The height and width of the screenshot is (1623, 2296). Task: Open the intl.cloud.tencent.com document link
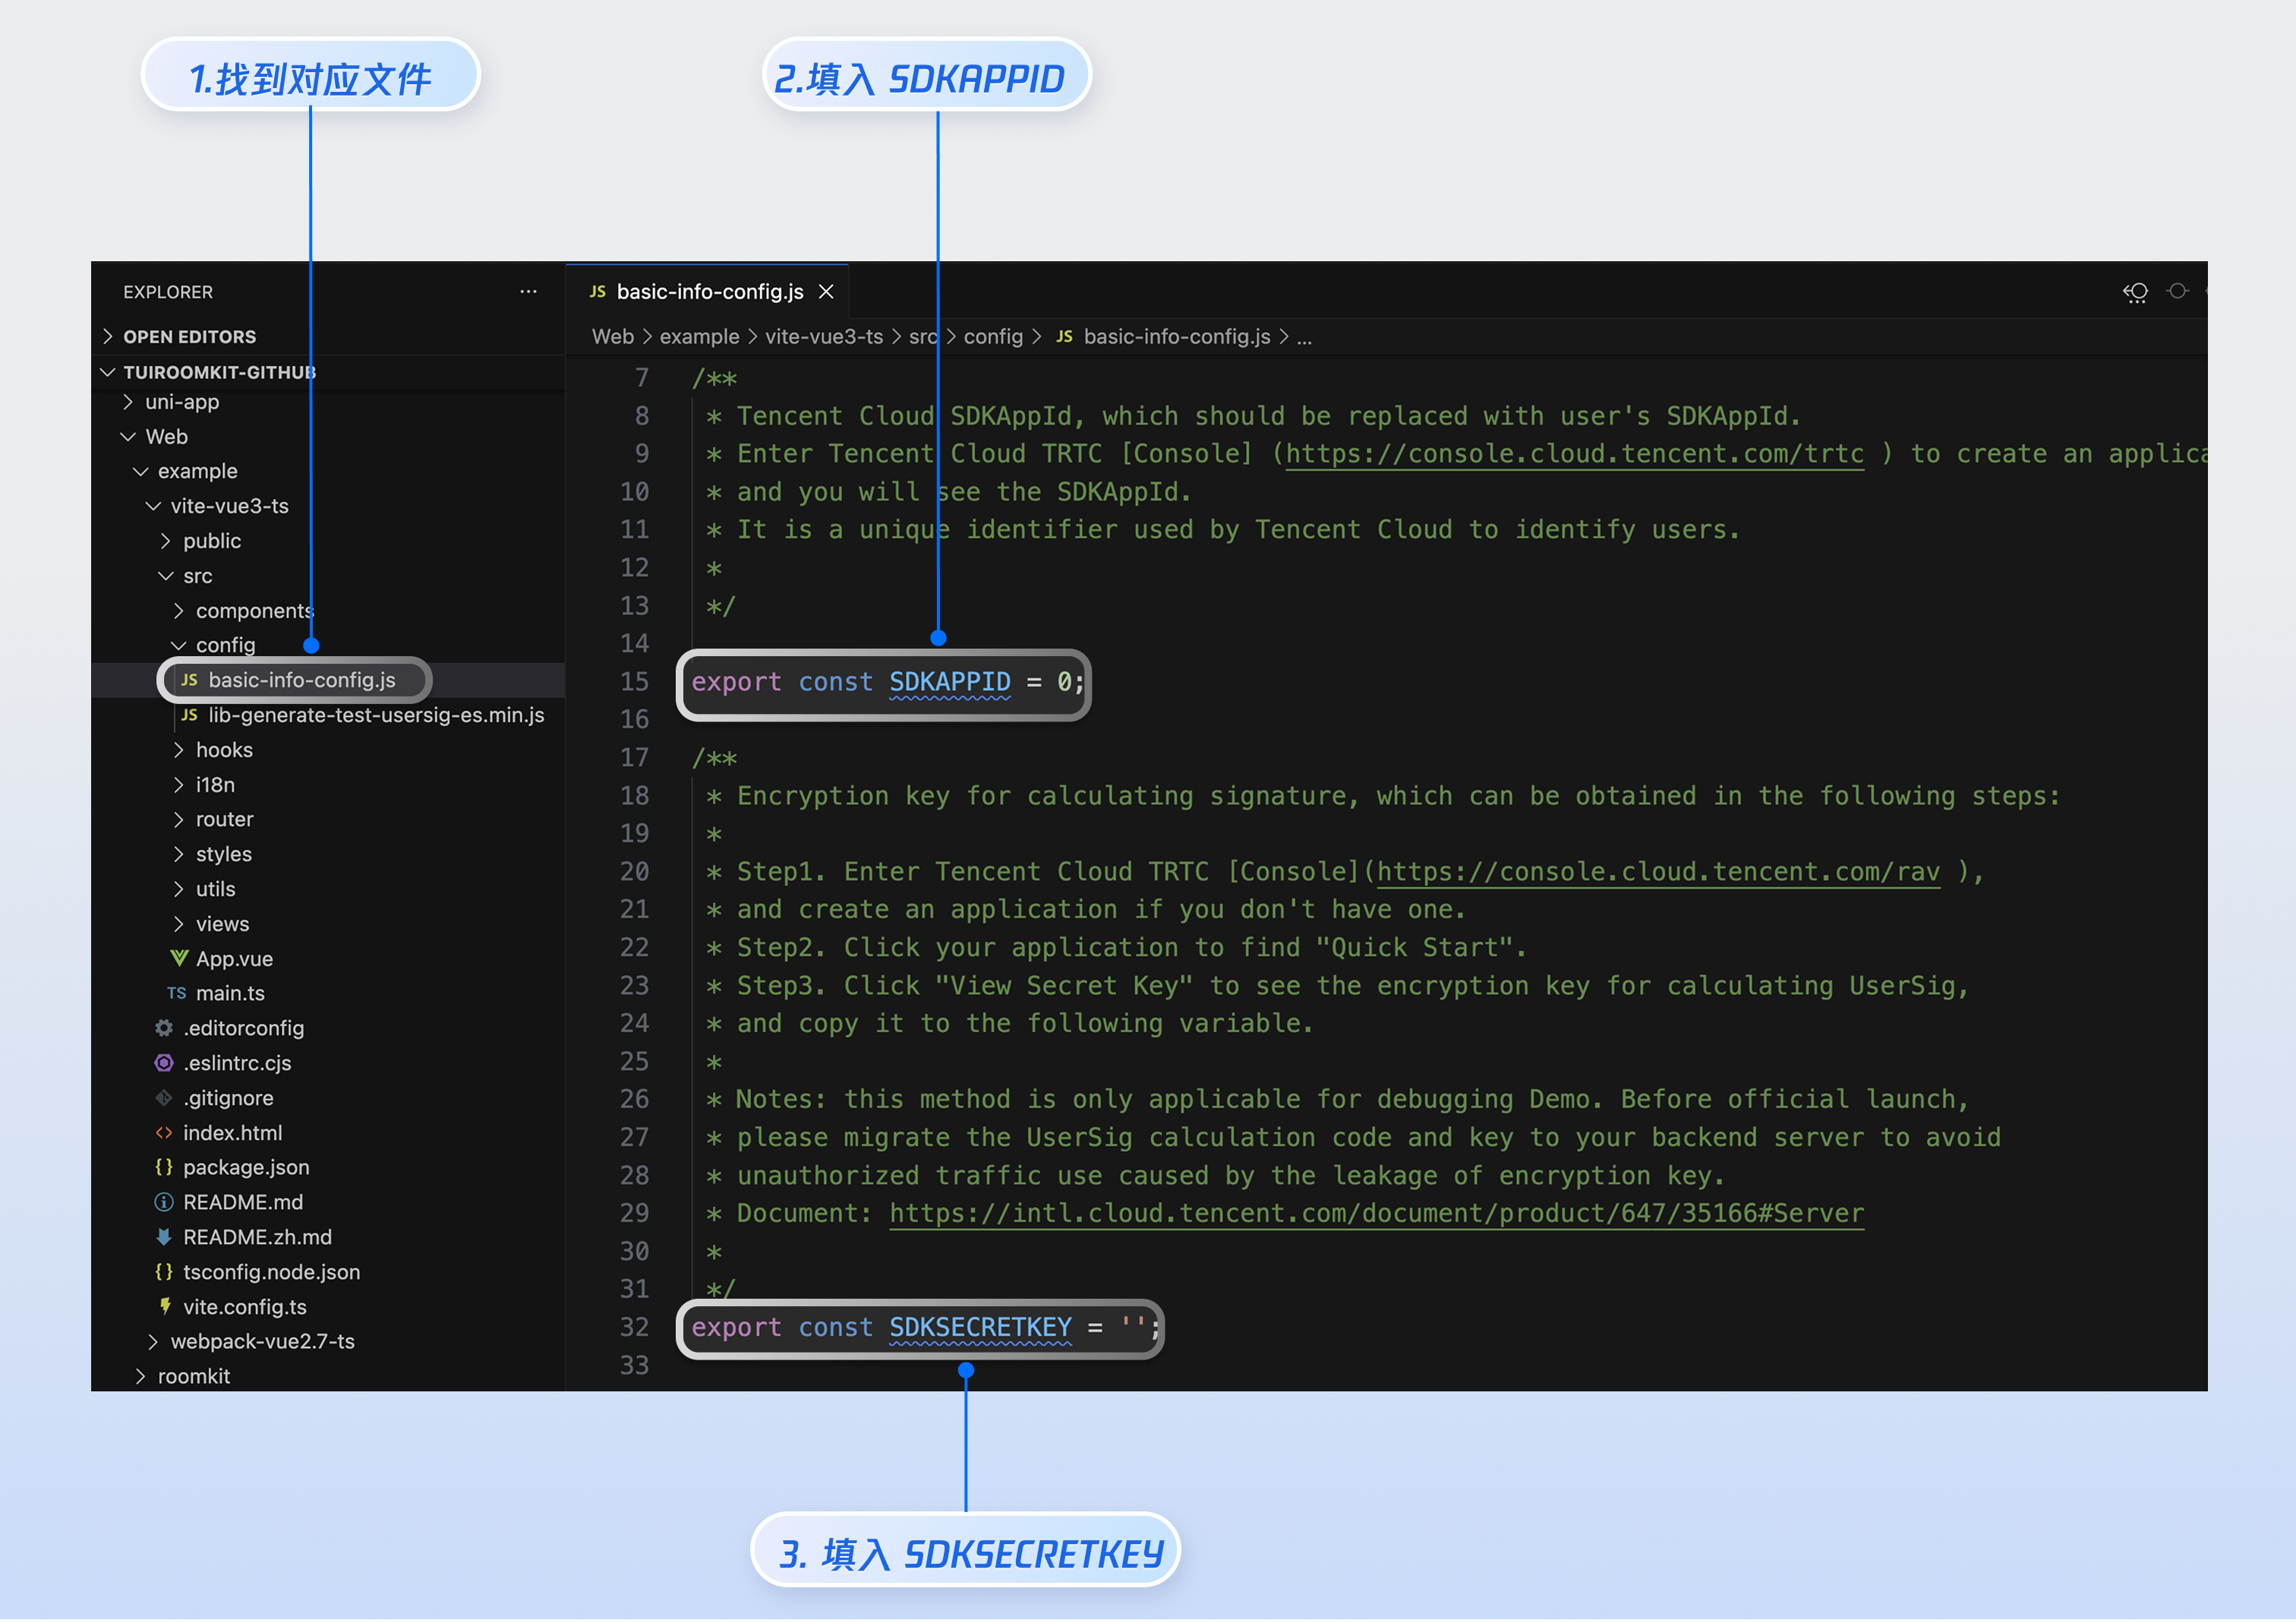click(x=1376, y=1213)
